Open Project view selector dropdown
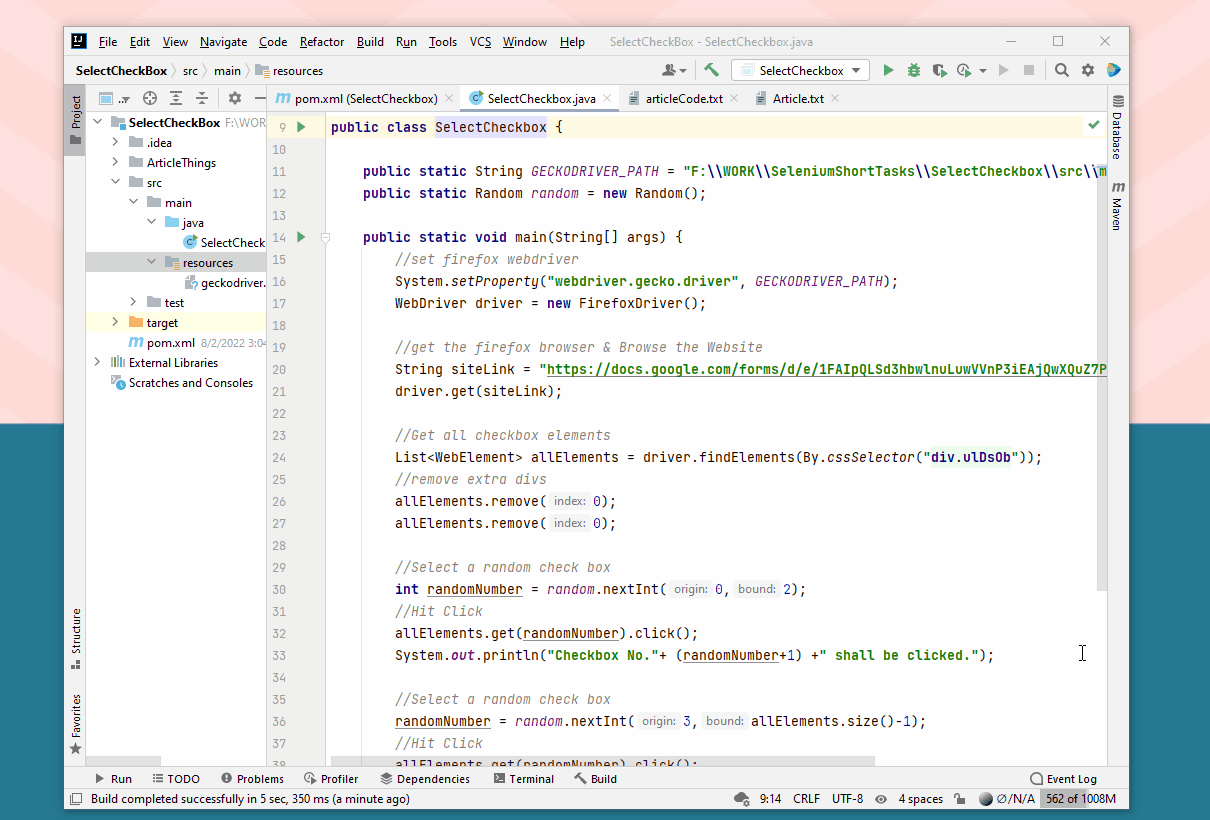This screenshot has width=1210, height=820. (114, 98)
